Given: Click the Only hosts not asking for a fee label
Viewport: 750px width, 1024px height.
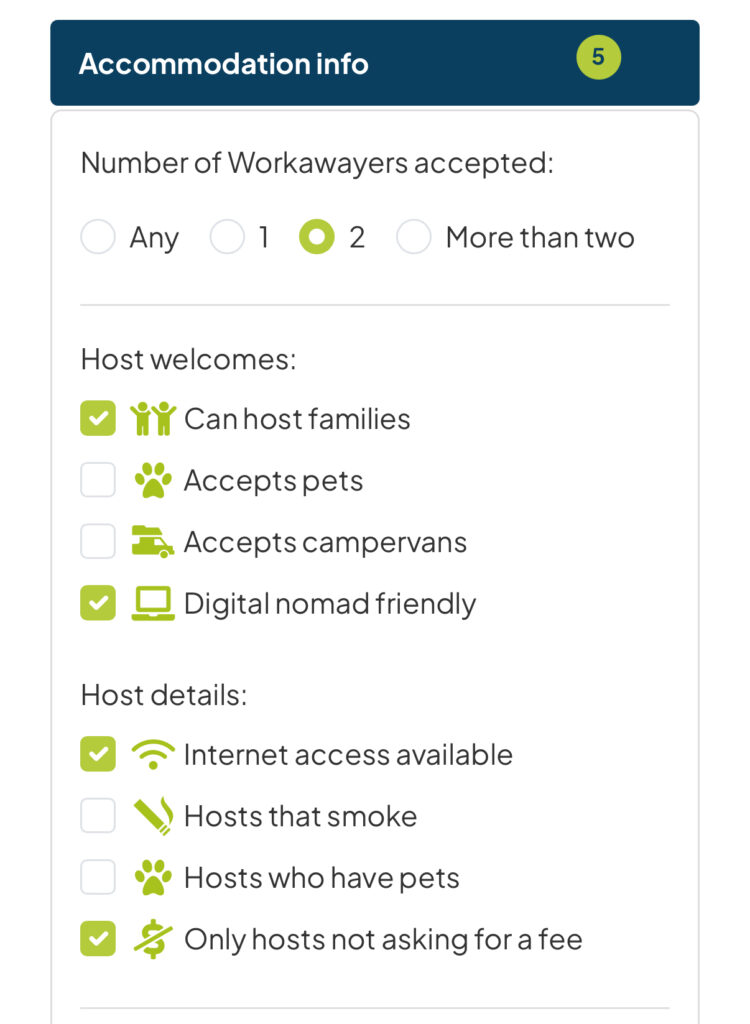Looking at the screenshot, I should (x=383, y=940).
